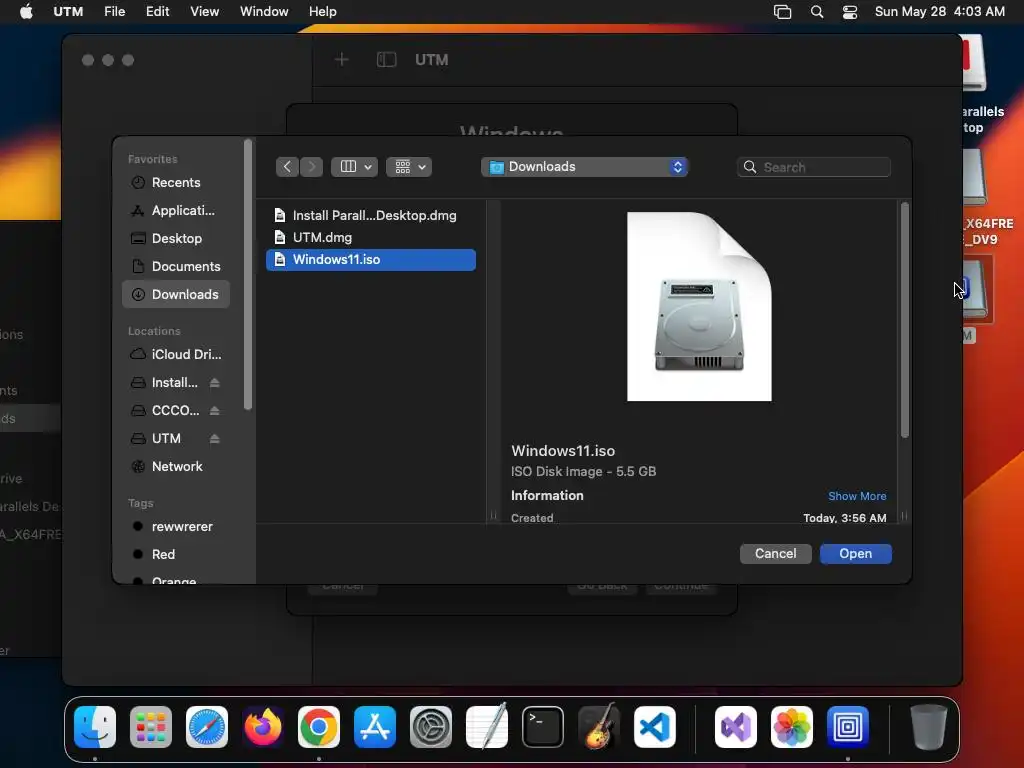
Task: Open the View menu
Action: coord(204,12)
